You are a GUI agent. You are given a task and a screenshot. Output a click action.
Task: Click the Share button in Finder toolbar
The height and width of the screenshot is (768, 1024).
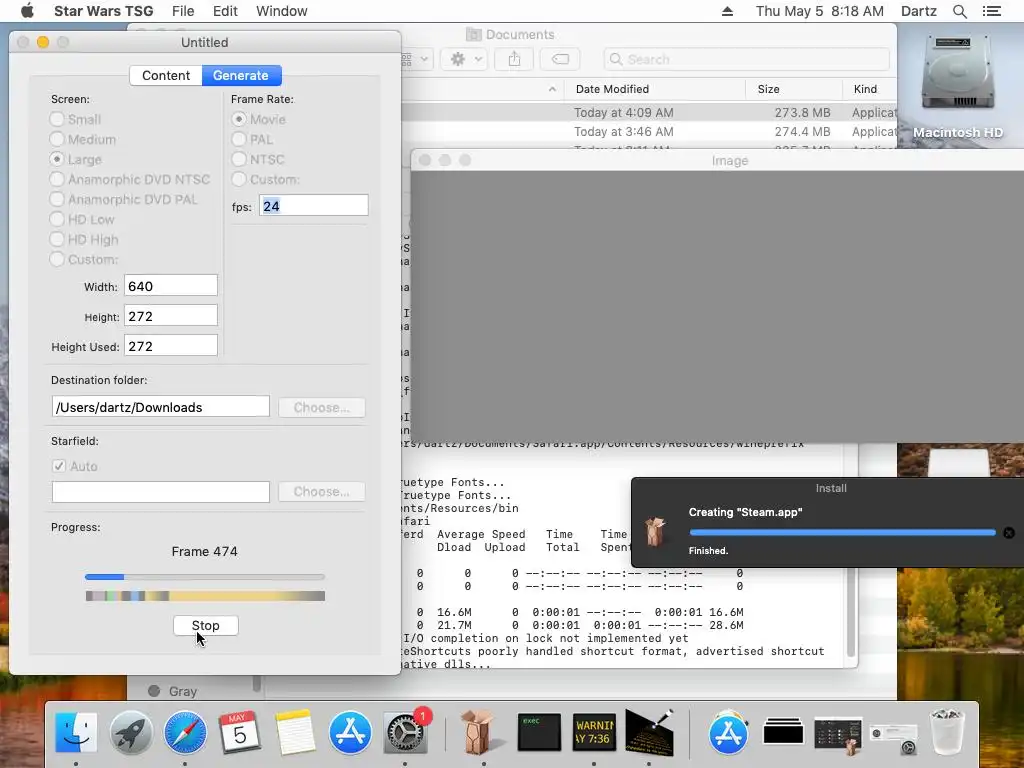coord(515,59)
